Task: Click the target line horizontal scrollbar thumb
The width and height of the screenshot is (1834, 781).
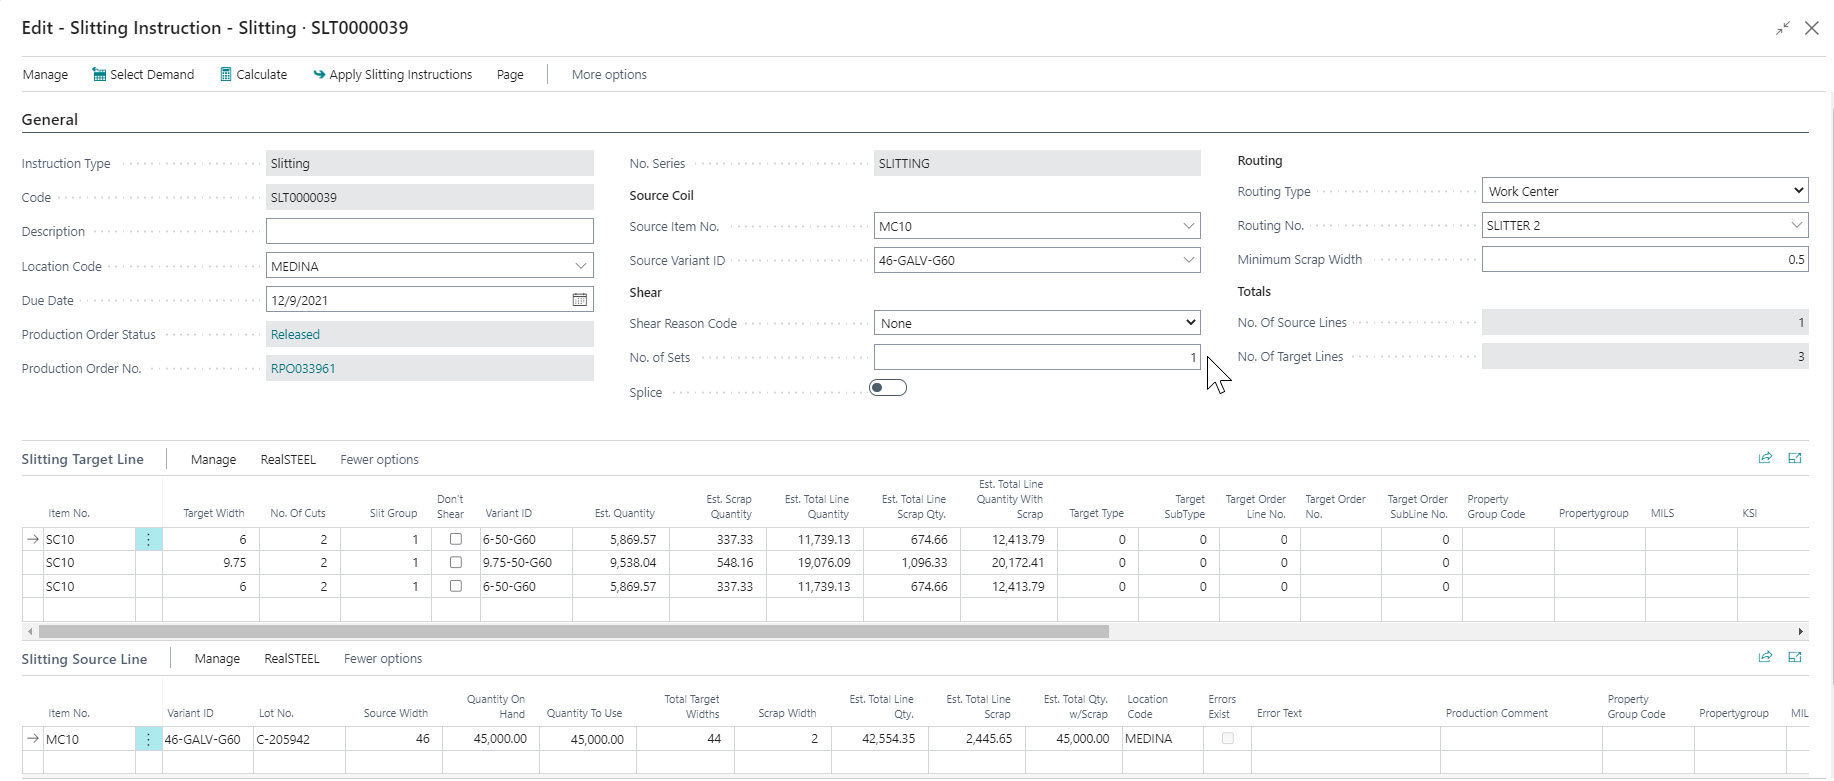Action: (573, 631)
